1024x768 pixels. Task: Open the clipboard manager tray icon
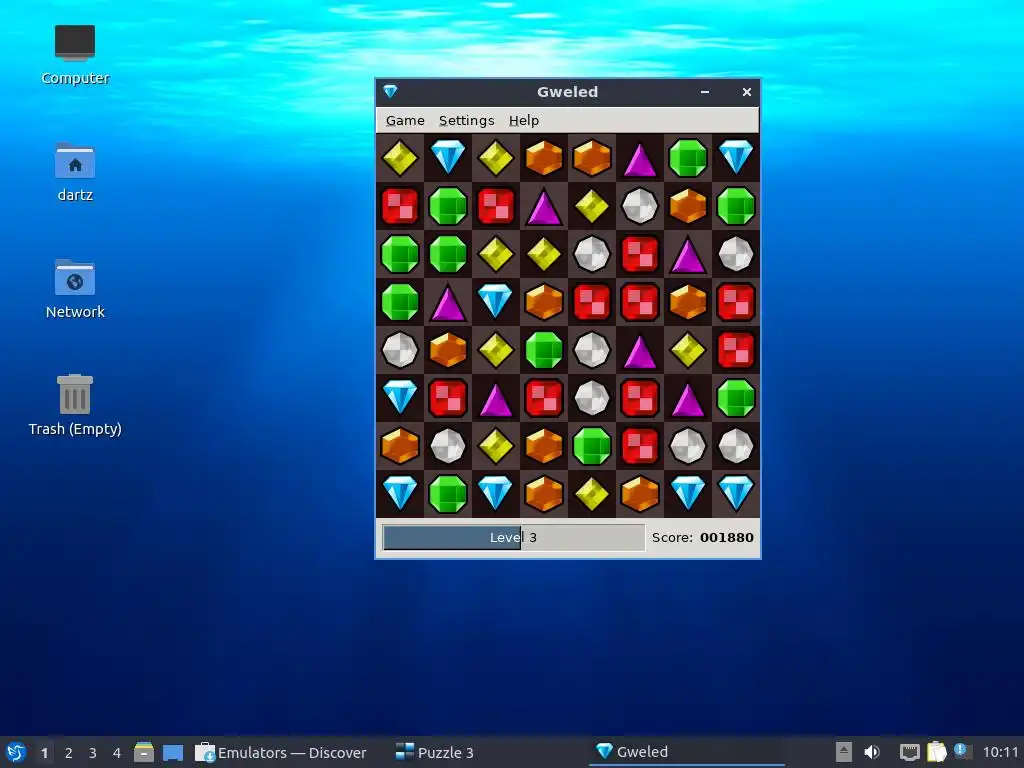936,752
